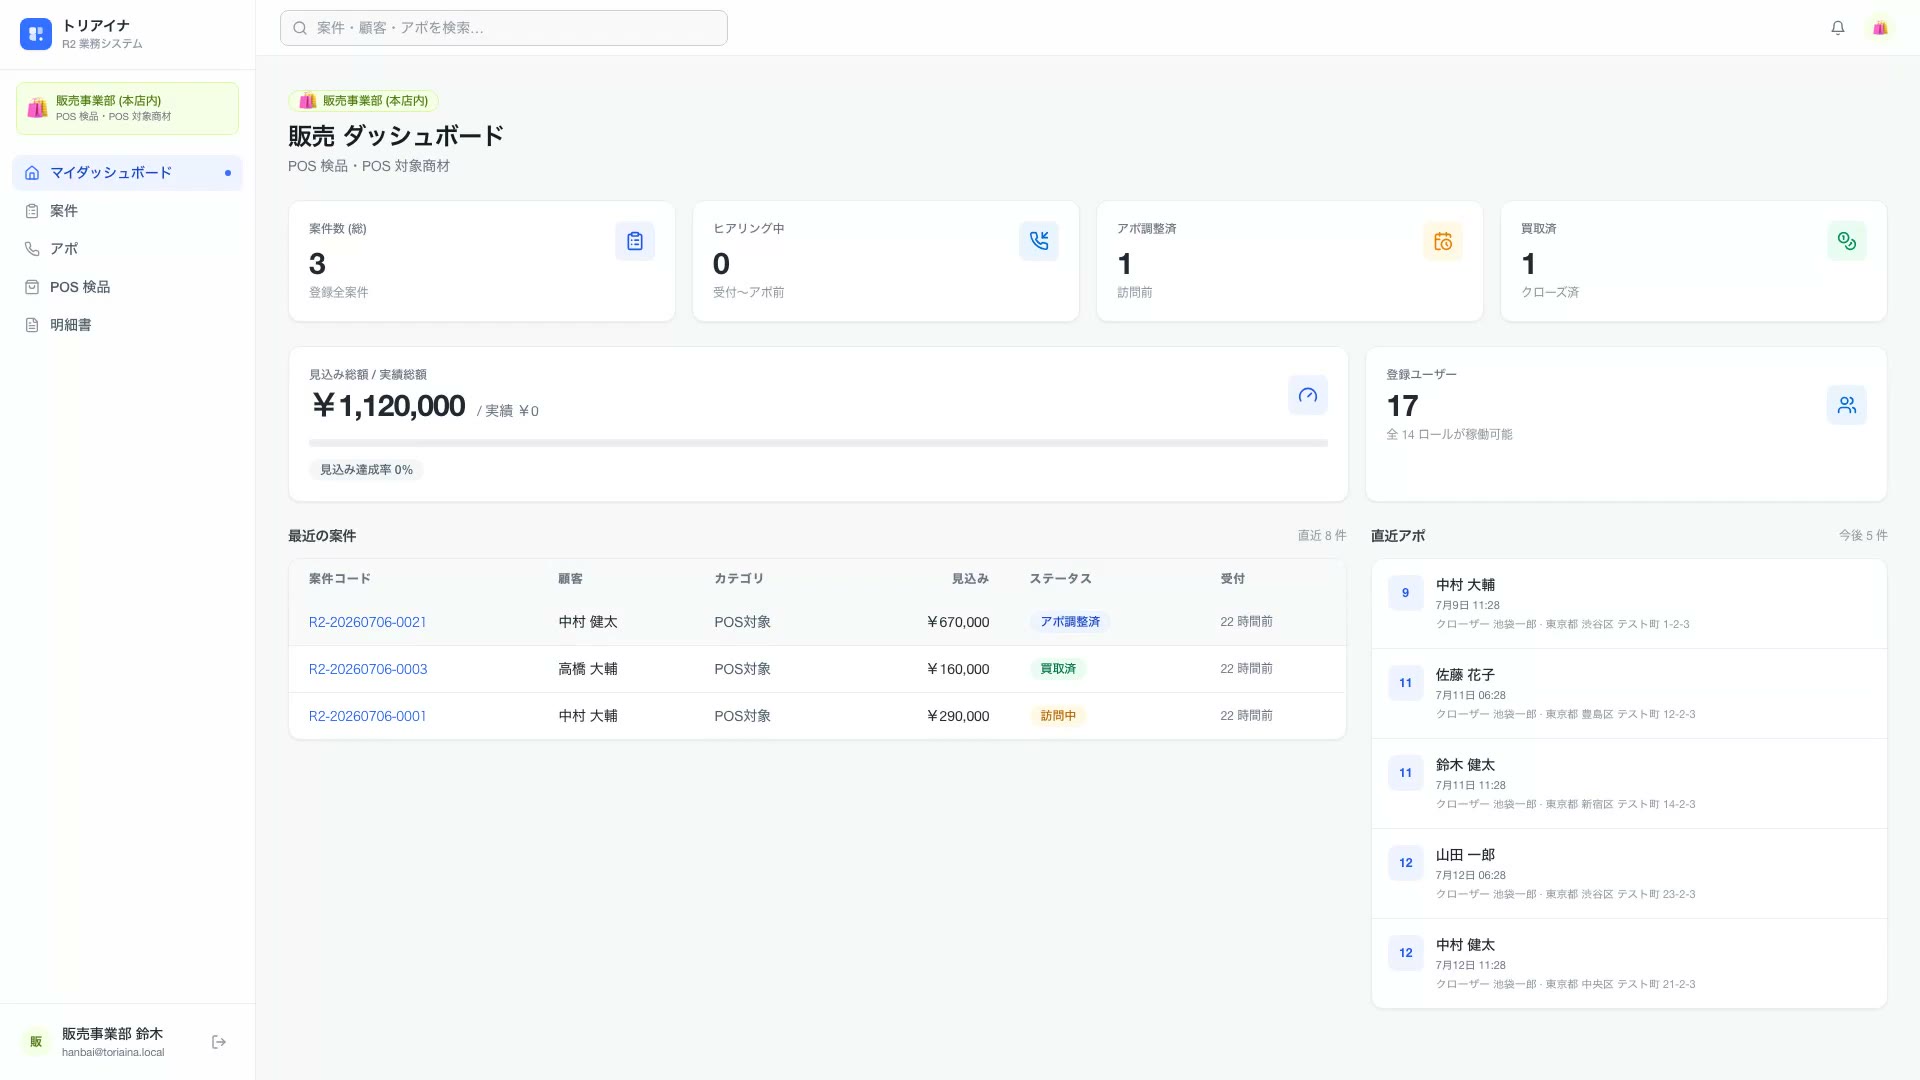This screenshot has width=1920, height=1080.
Task: Click the coins icon in 買取済 card
Action: tap(1847, 241)
